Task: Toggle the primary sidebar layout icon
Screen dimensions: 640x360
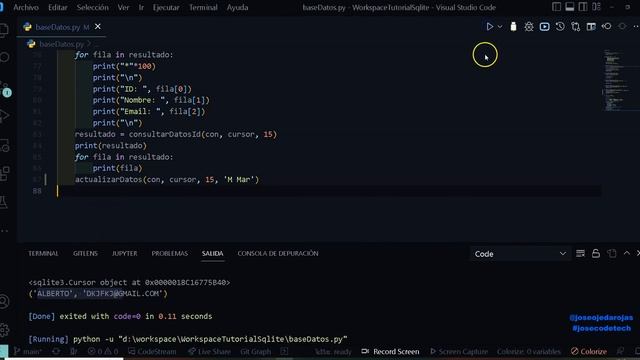Action: click(x=556, y=7)
